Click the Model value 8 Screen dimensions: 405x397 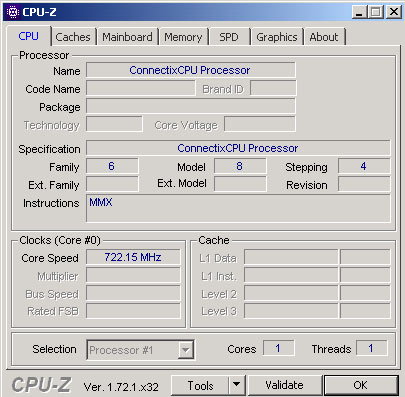[x=240, y=166]
